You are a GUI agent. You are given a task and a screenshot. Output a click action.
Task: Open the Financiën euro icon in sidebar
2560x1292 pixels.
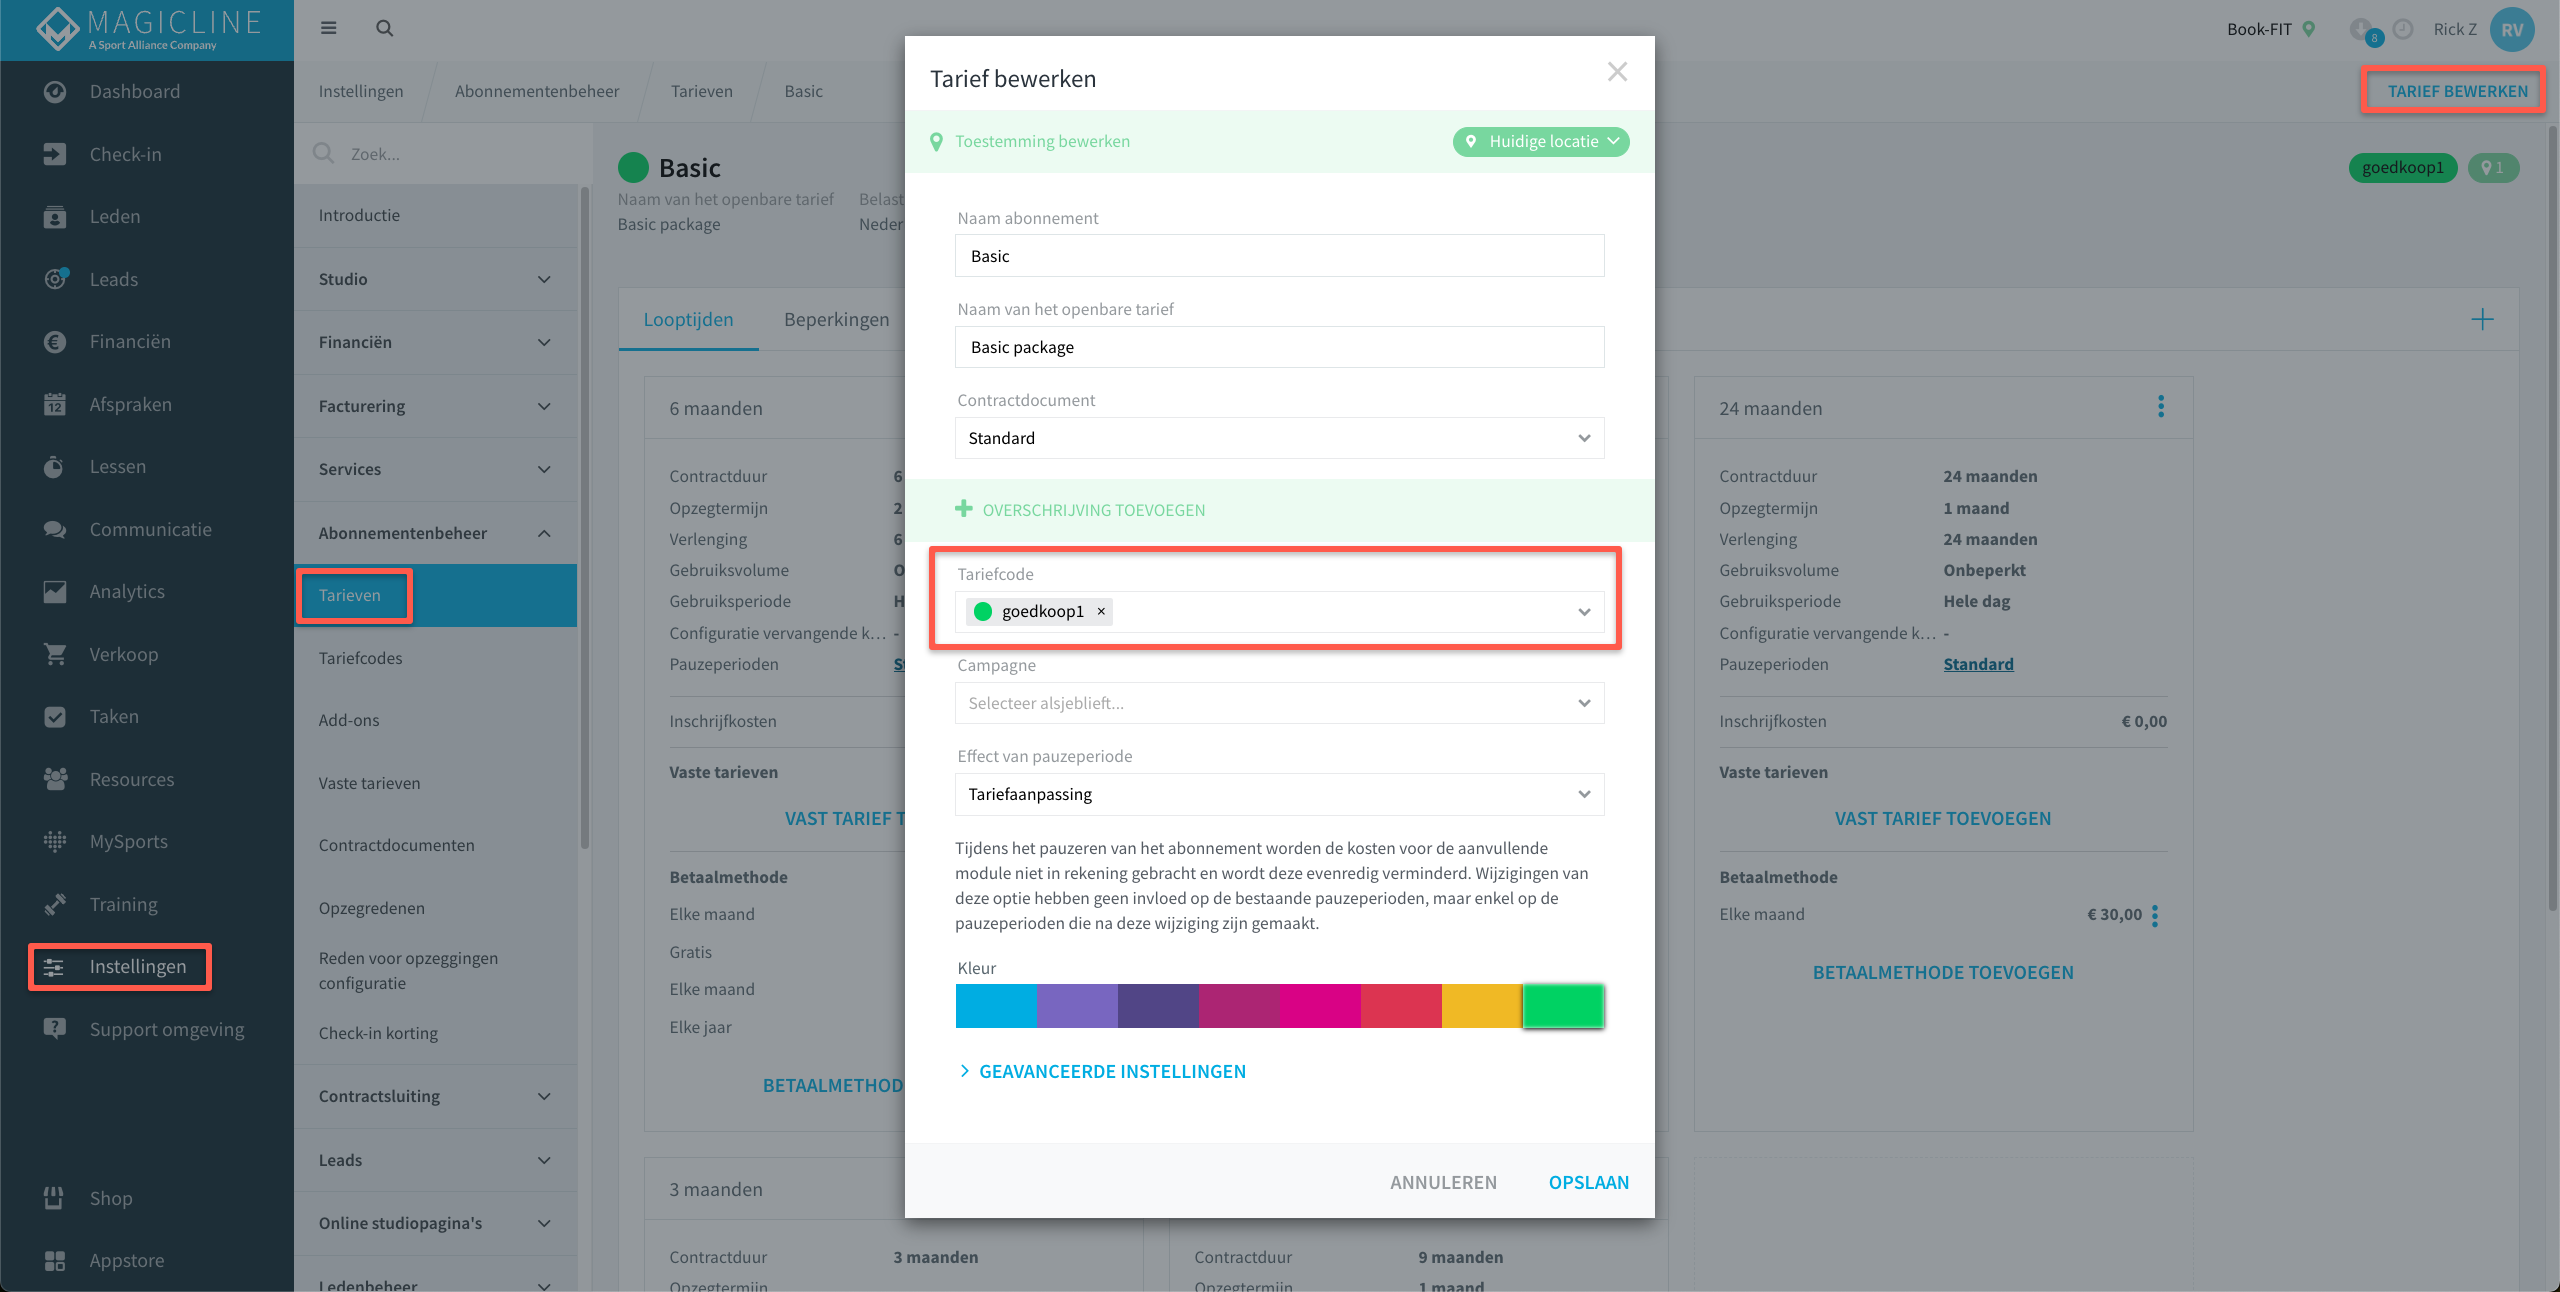pos(55,342)
